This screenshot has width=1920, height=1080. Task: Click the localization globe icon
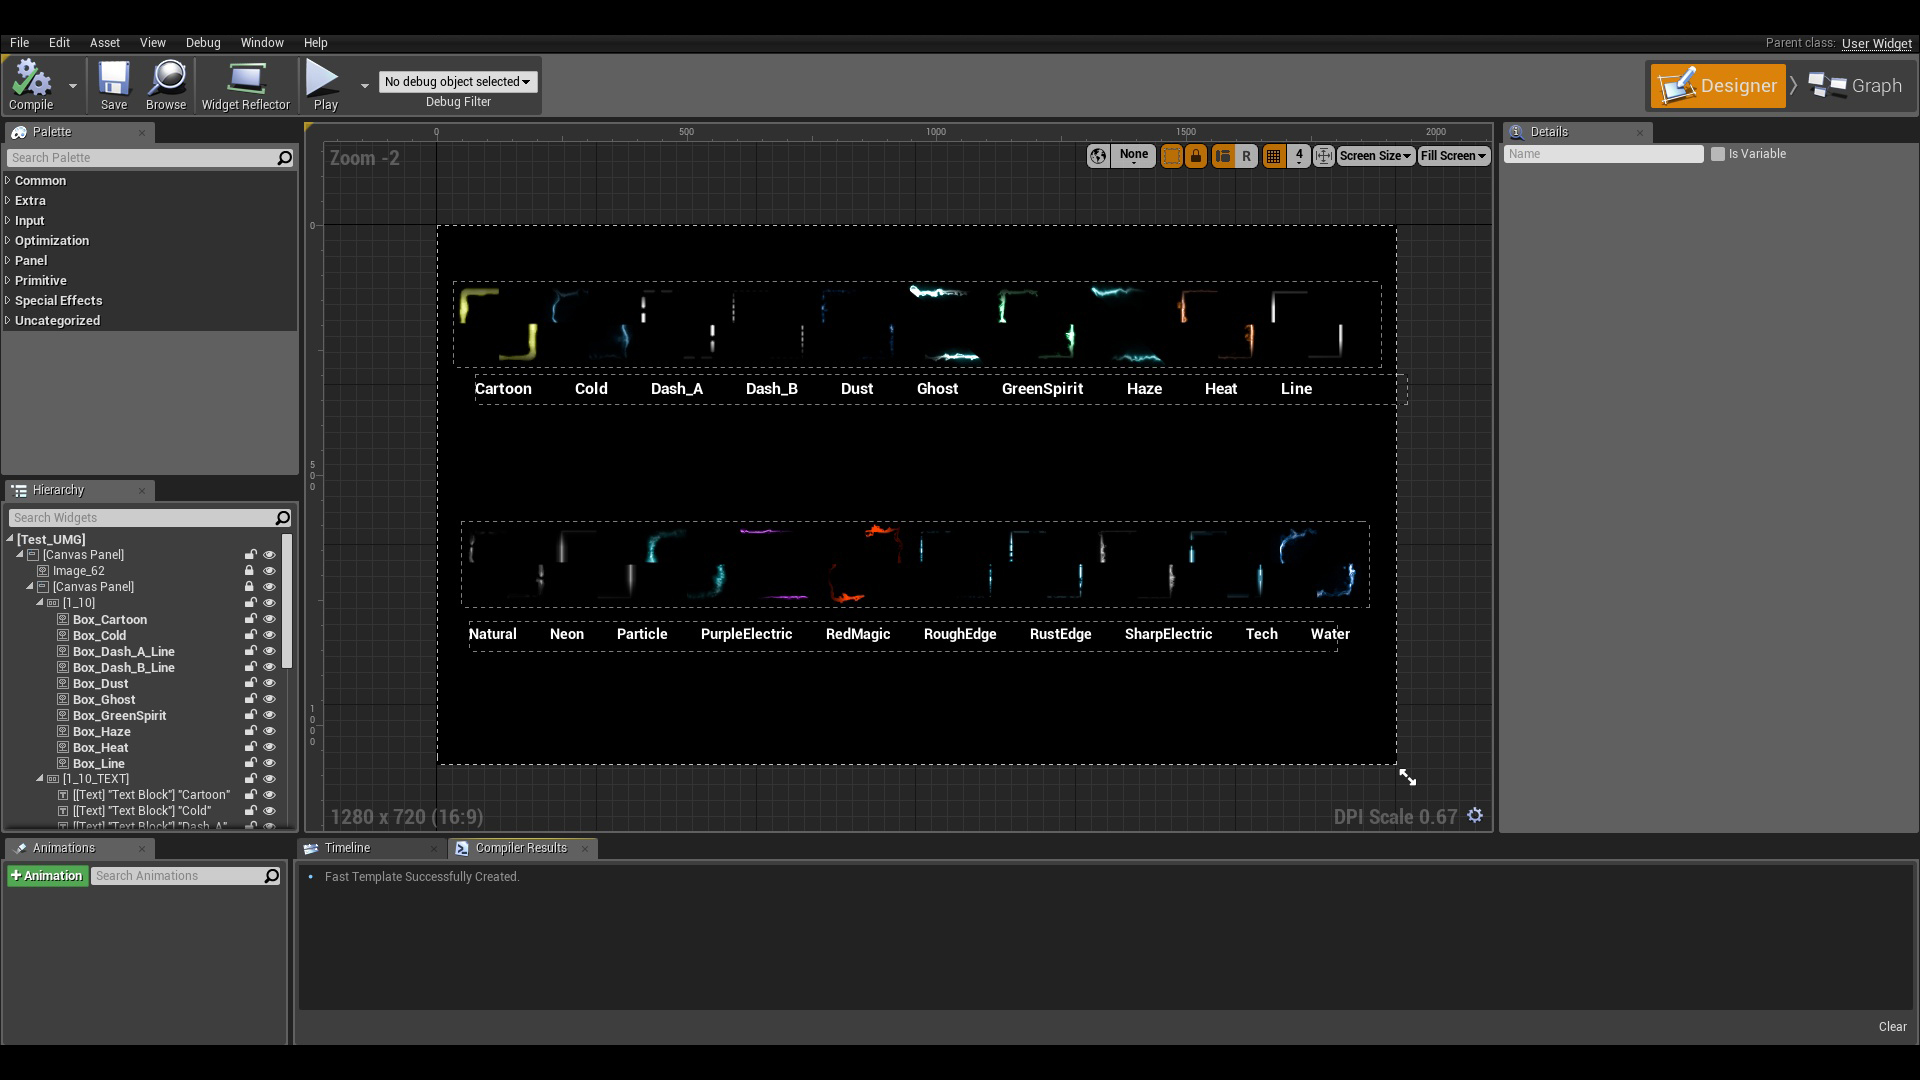point(1098,156)
